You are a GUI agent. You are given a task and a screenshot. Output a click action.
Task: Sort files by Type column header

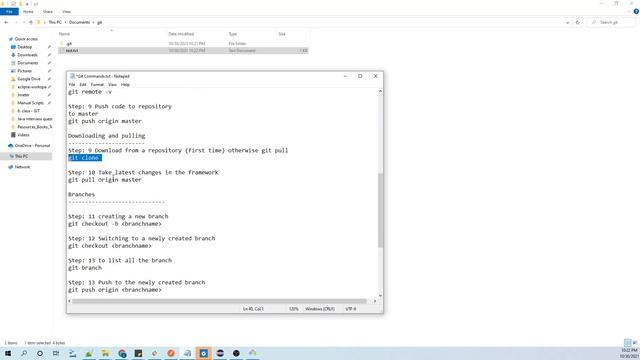[x=233, y=34]
